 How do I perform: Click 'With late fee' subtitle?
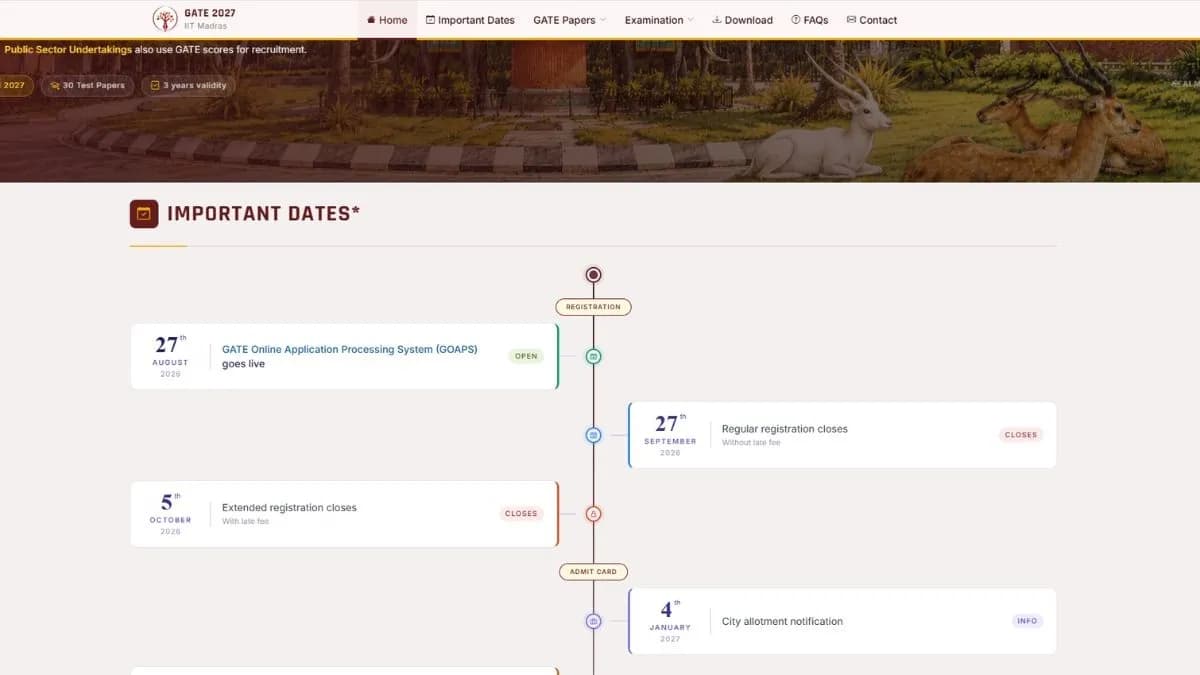pos(245,522)
